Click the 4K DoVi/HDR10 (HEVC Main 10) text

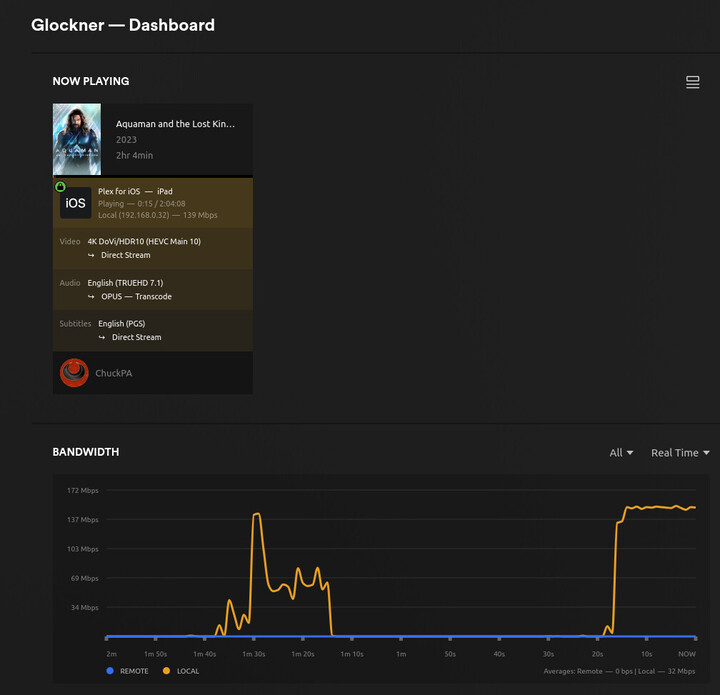[x=144, y=241]
